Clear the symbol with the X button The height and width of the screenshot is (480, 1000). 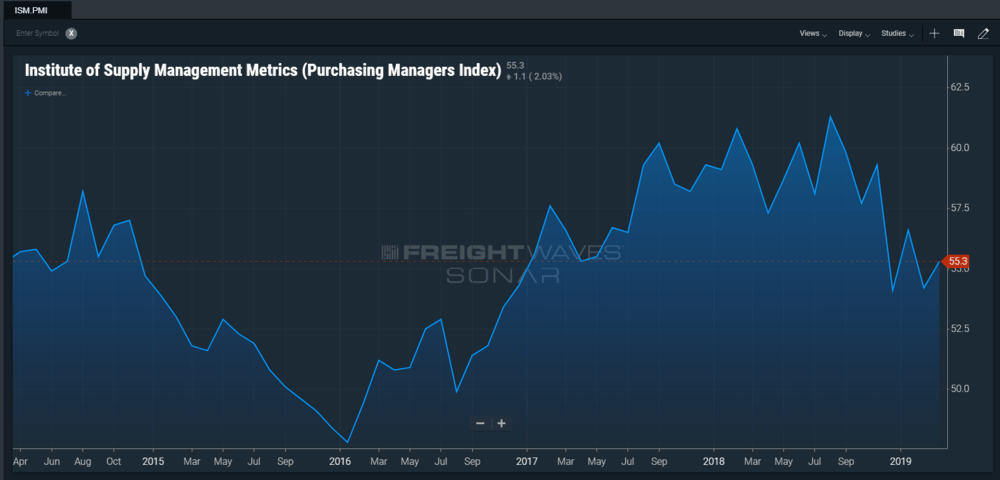pos(71,34)
